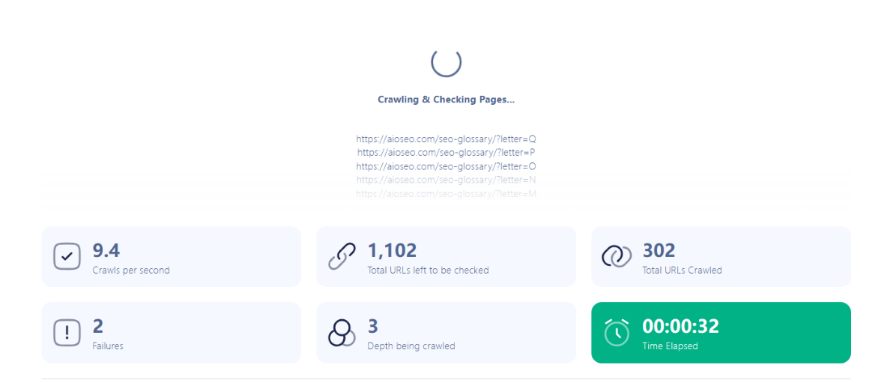Click the overlapping circles depth icon
877x383 pixels.
tap(342, 333)
